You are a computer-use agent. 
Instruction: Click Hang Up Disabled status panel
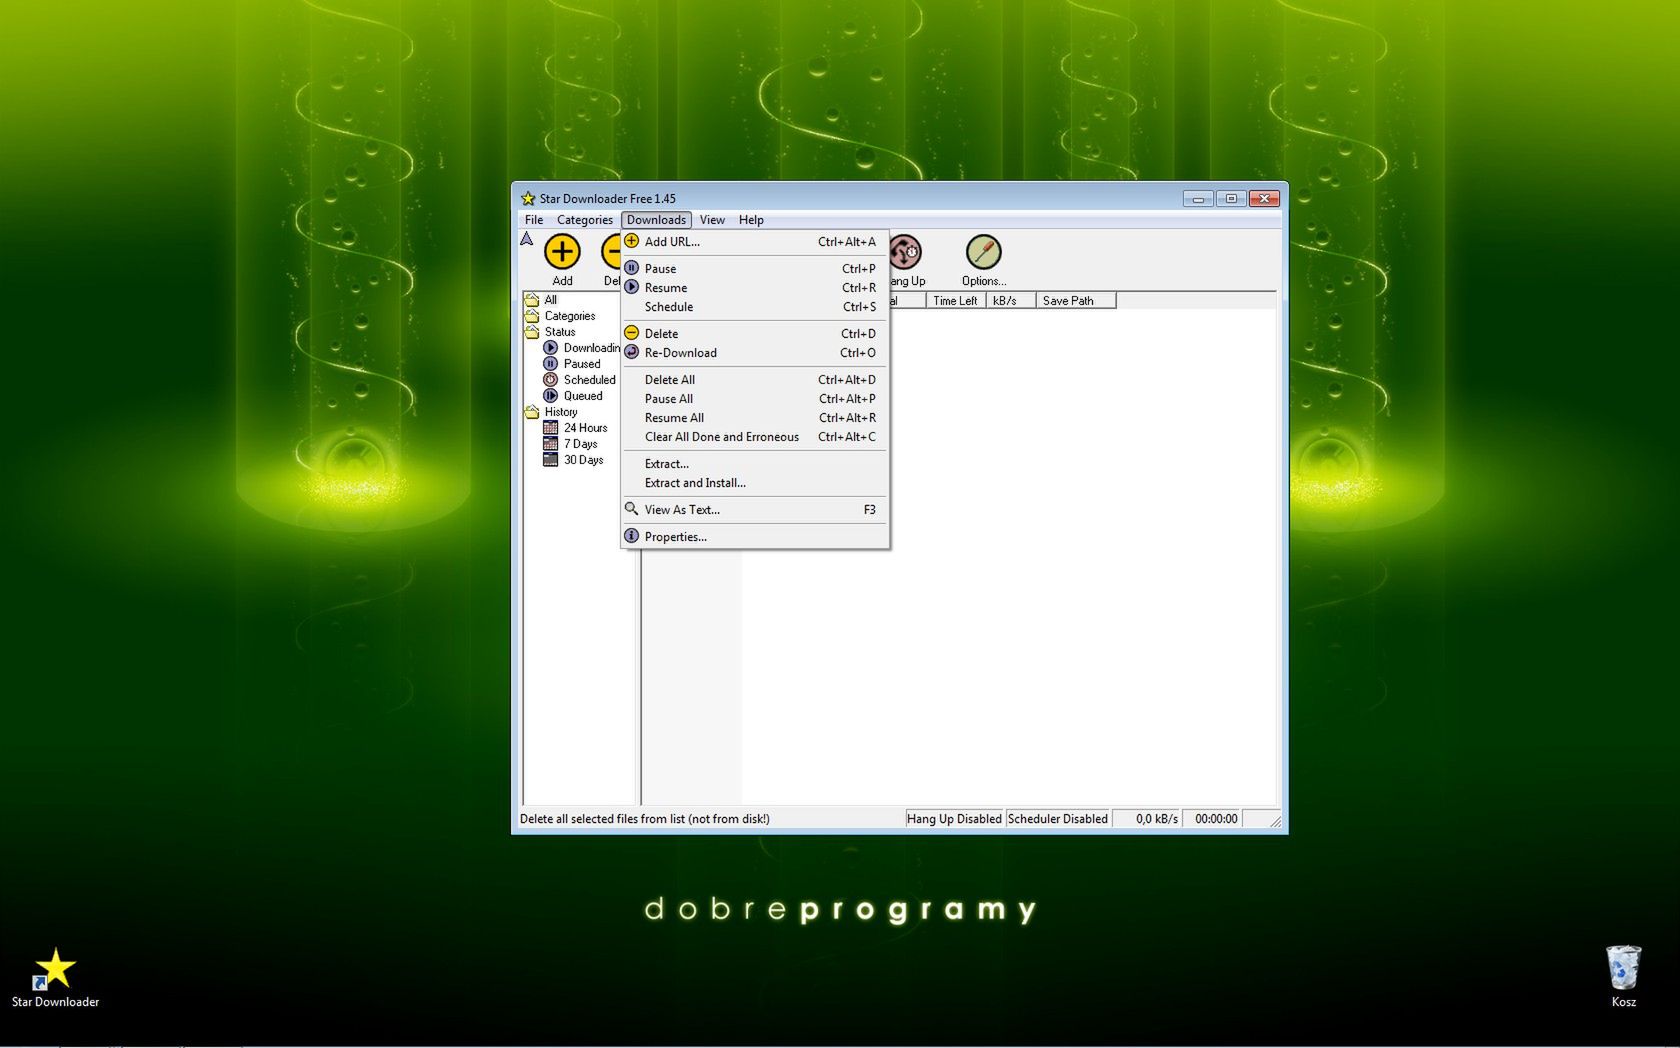click(954, 819)
